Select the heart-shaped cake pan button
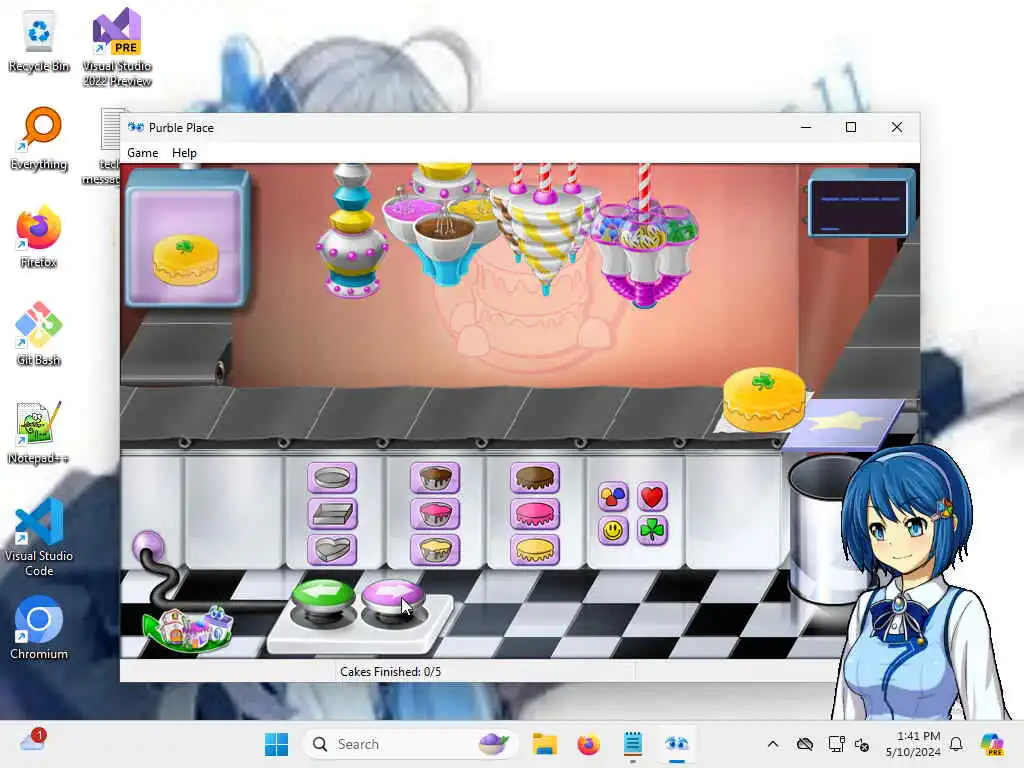 [x=332, y=550]
